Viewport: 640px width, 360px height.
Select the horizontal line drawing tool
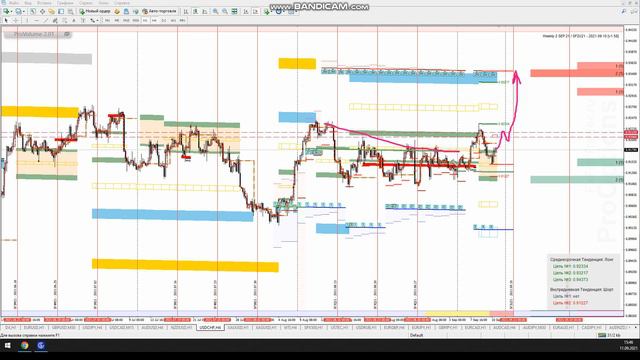click(36, 20)
